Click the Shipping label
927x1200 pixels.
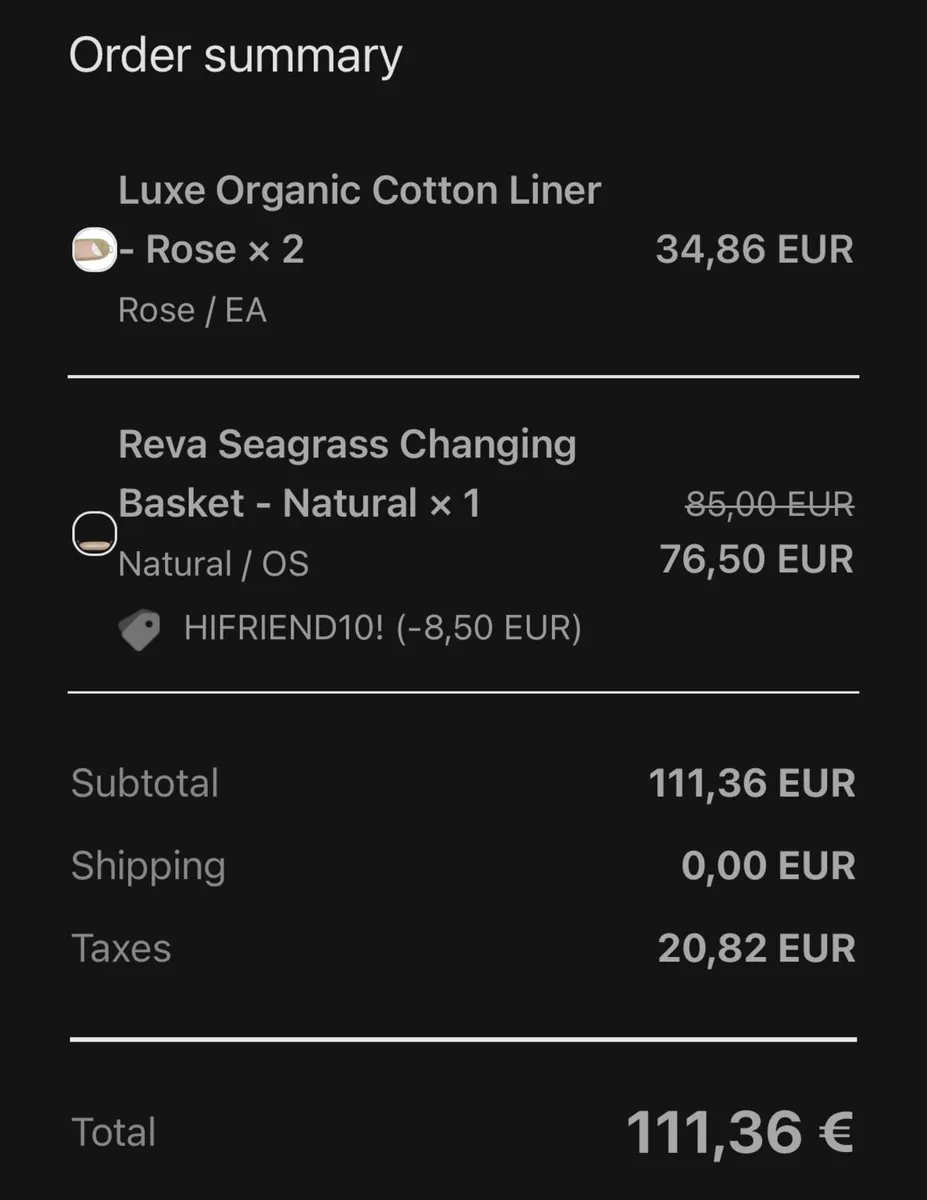[148, 866]
